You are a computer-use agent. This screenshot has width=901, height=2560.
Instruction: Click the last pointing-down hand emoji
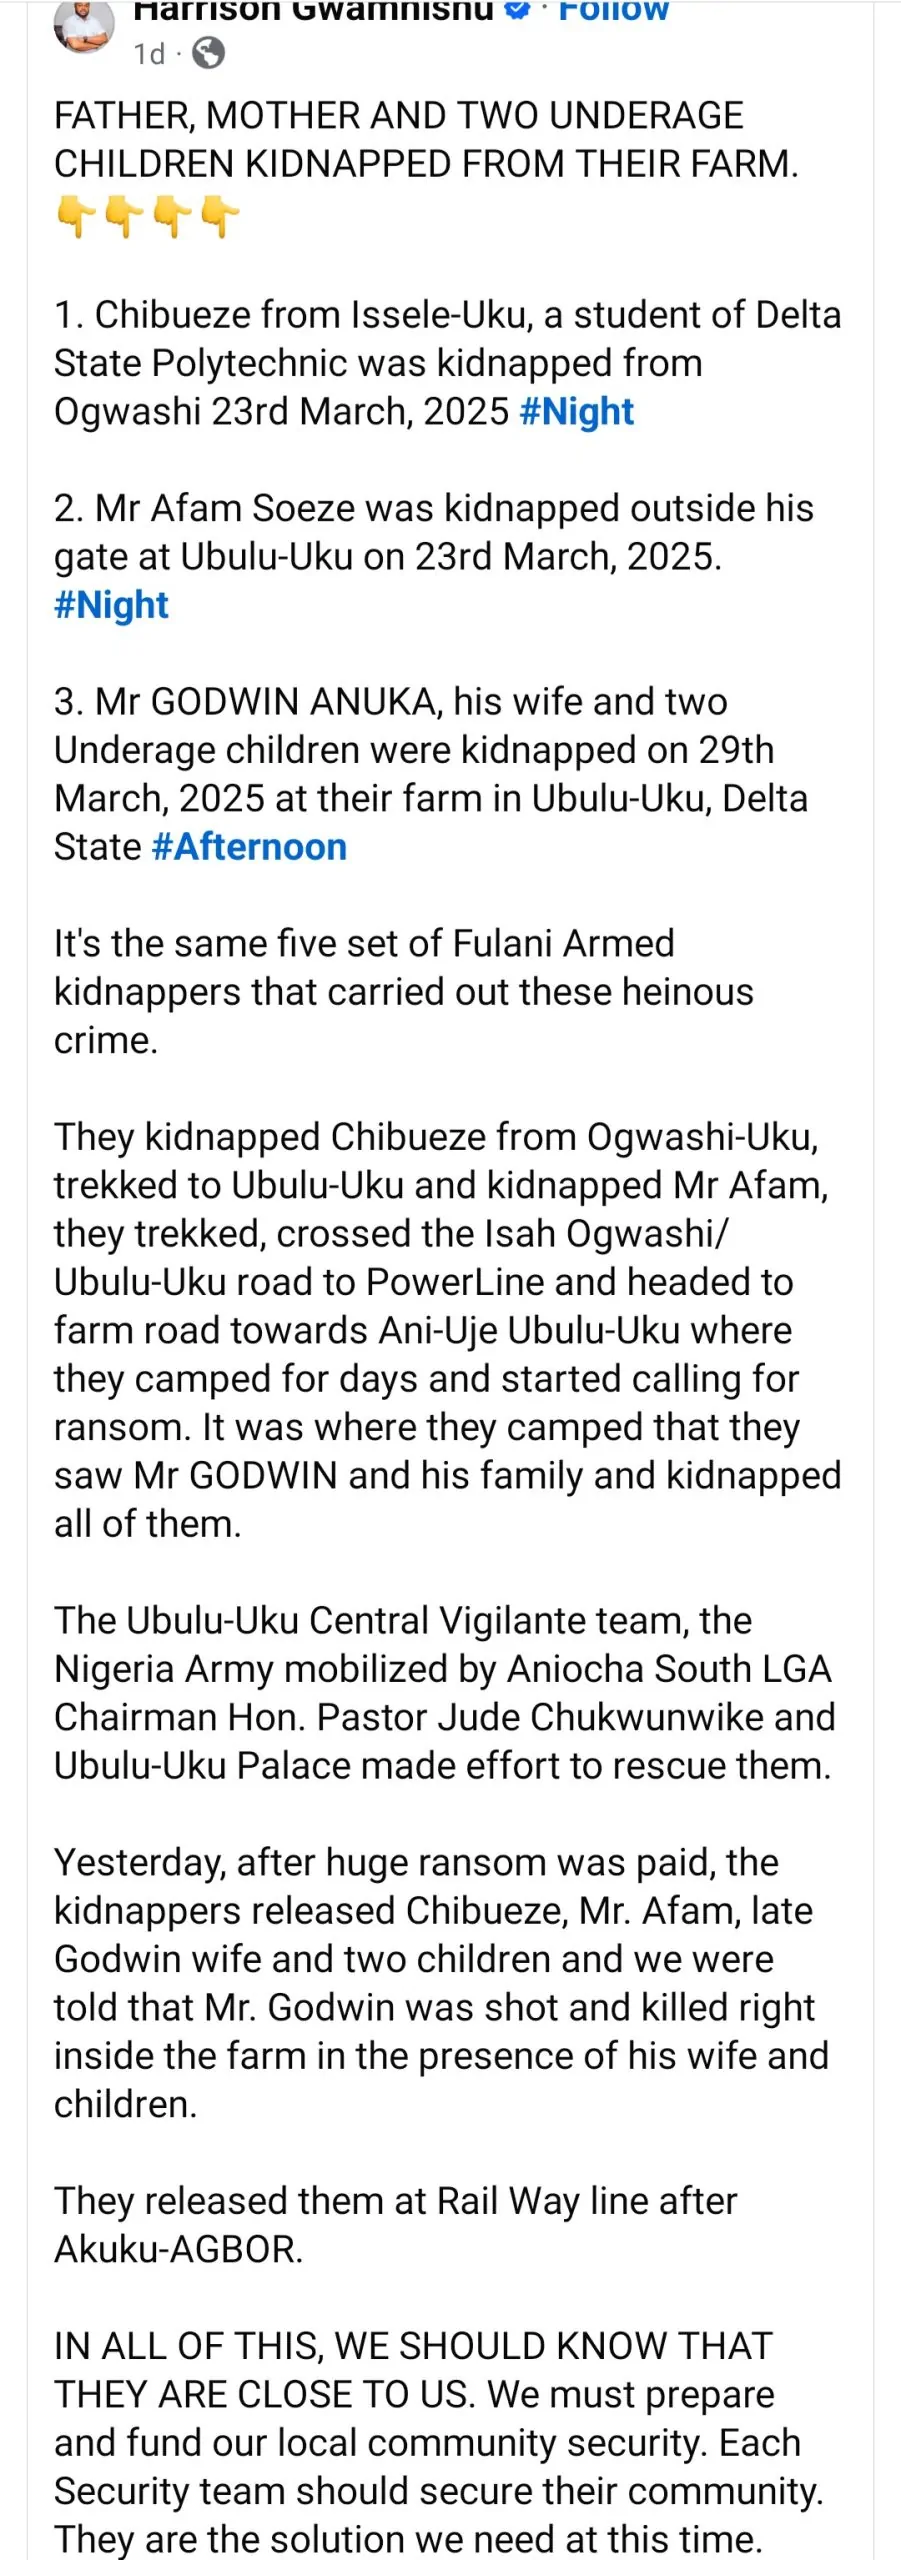[219, 216]
